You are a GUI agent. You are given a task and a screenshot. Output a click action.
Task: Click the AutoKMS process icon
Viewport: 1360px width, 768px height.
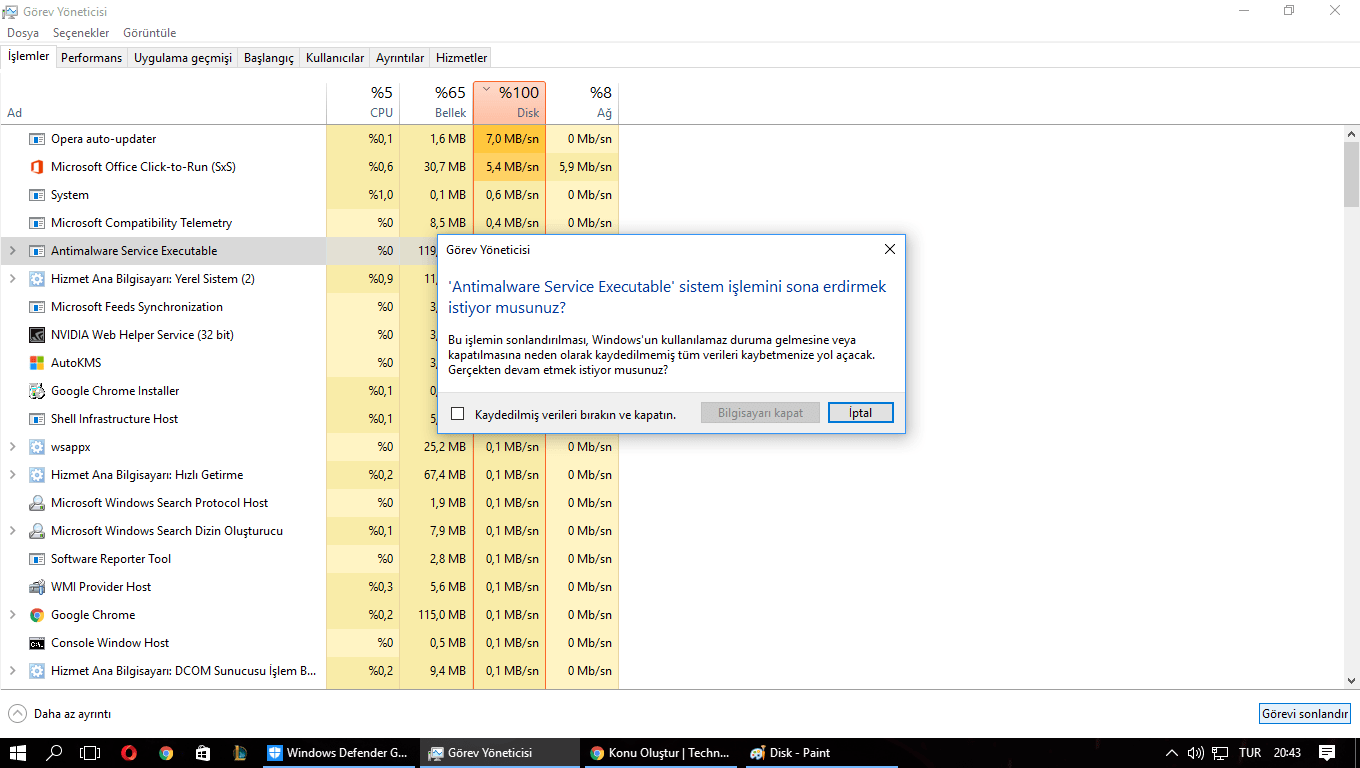(37, 363)
